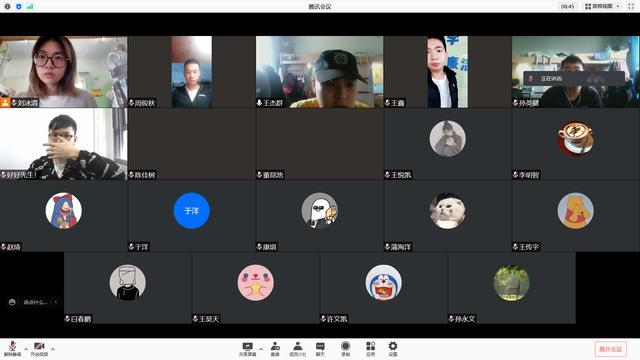Viewport: 640px width, 360px height.
Task: Open meeting settings gear
Action: [393, 349]
